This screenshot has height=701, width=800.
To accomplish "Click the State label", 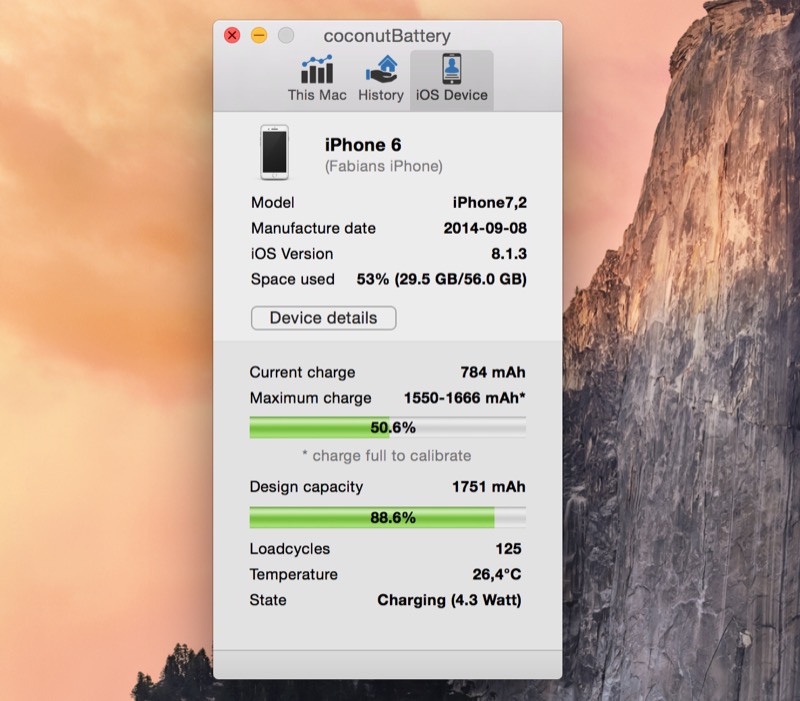I will pyautogui.click(x=268, y=600).
